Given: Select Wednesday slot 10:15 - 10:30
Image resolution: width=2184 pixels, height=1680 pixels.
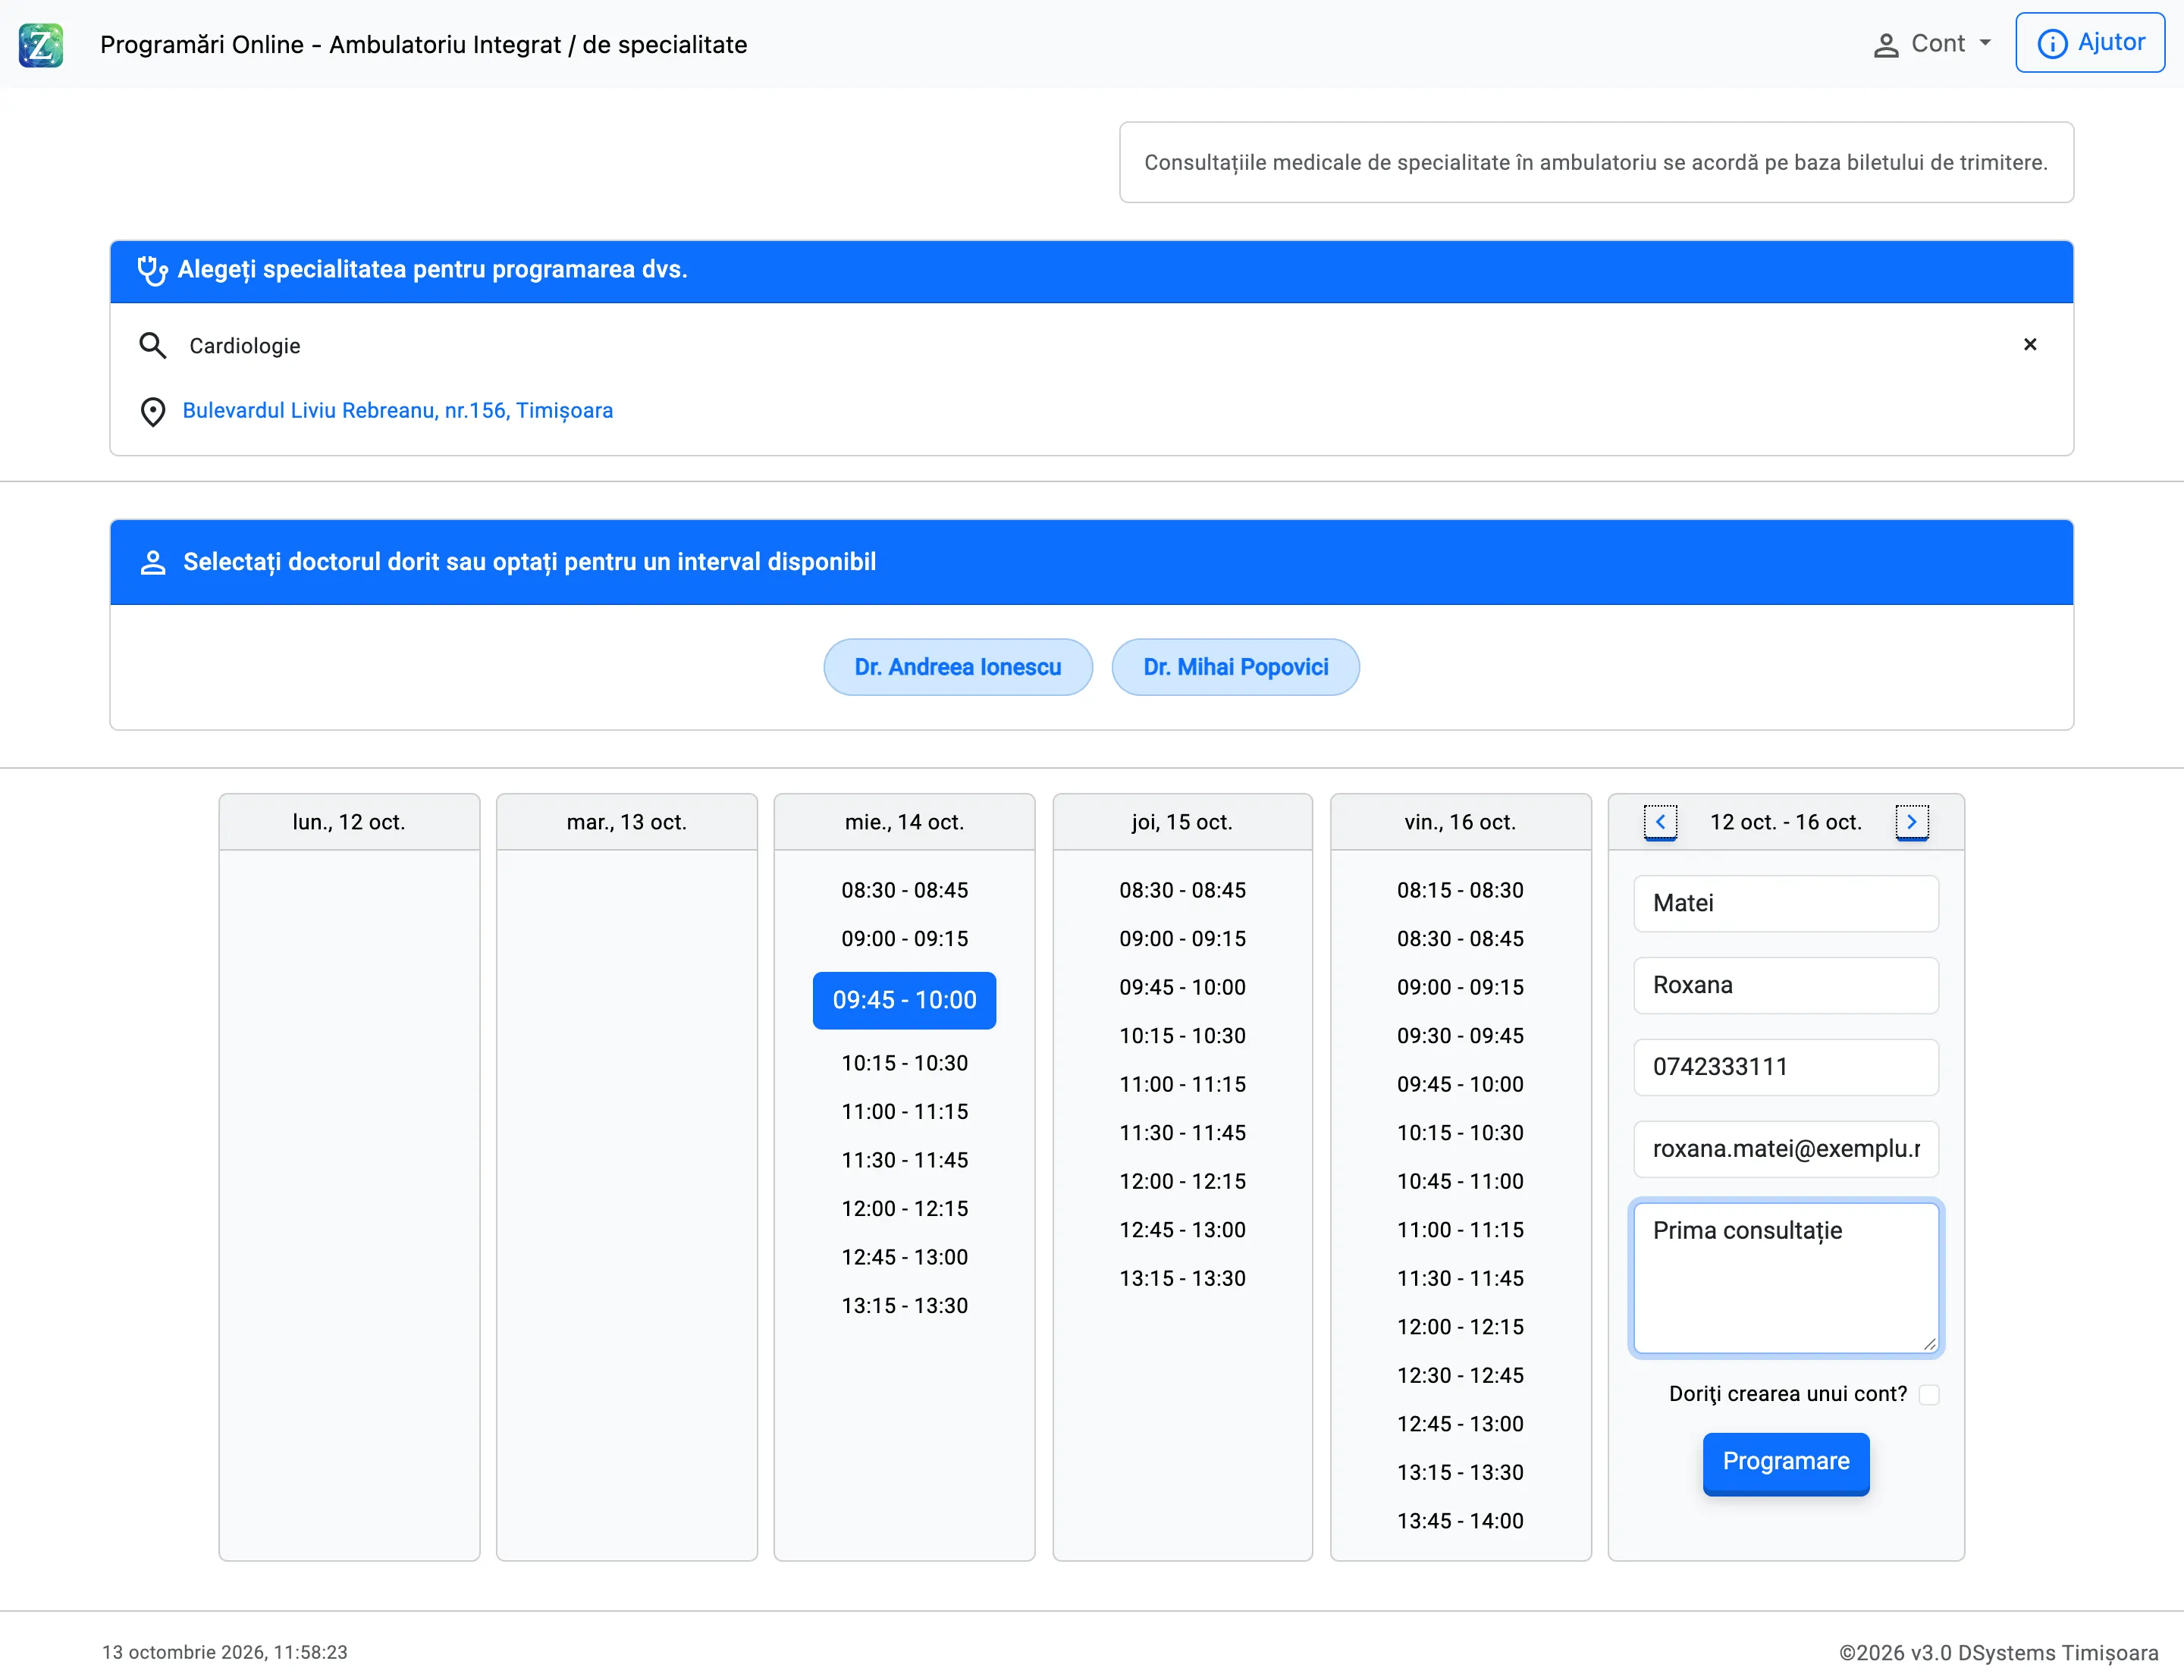Looking at the screenshot, I should point(905,1063).
